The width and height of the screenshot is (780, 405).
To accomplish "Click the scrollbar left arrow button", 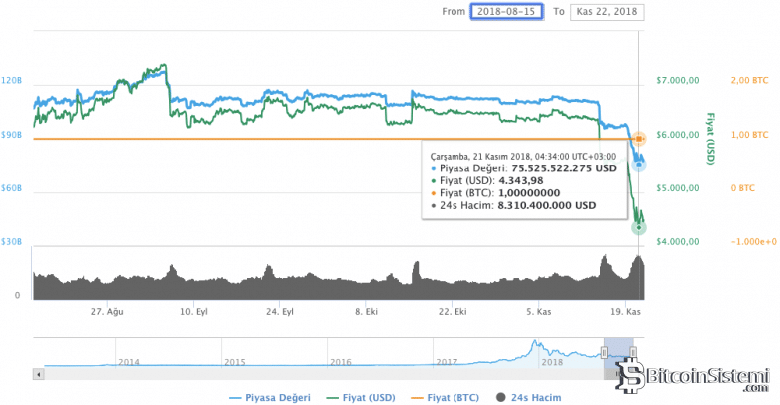I will tap(38, 373).
